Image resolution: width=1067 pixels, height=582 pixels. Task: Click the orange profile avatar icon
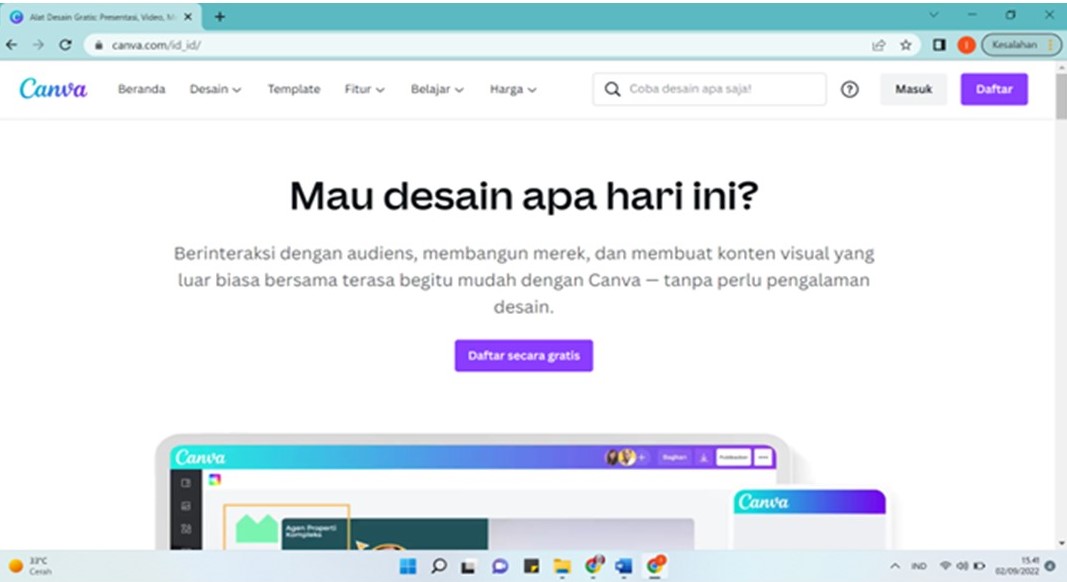point(966,45)
